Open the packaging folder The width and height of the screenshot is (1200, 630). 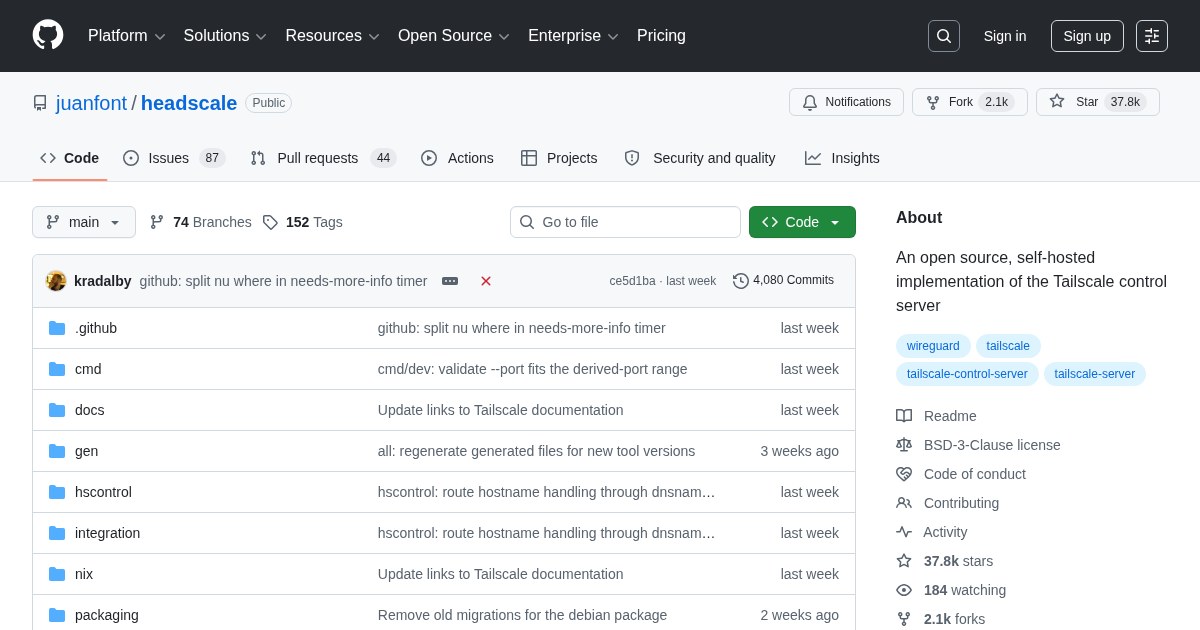107,615
